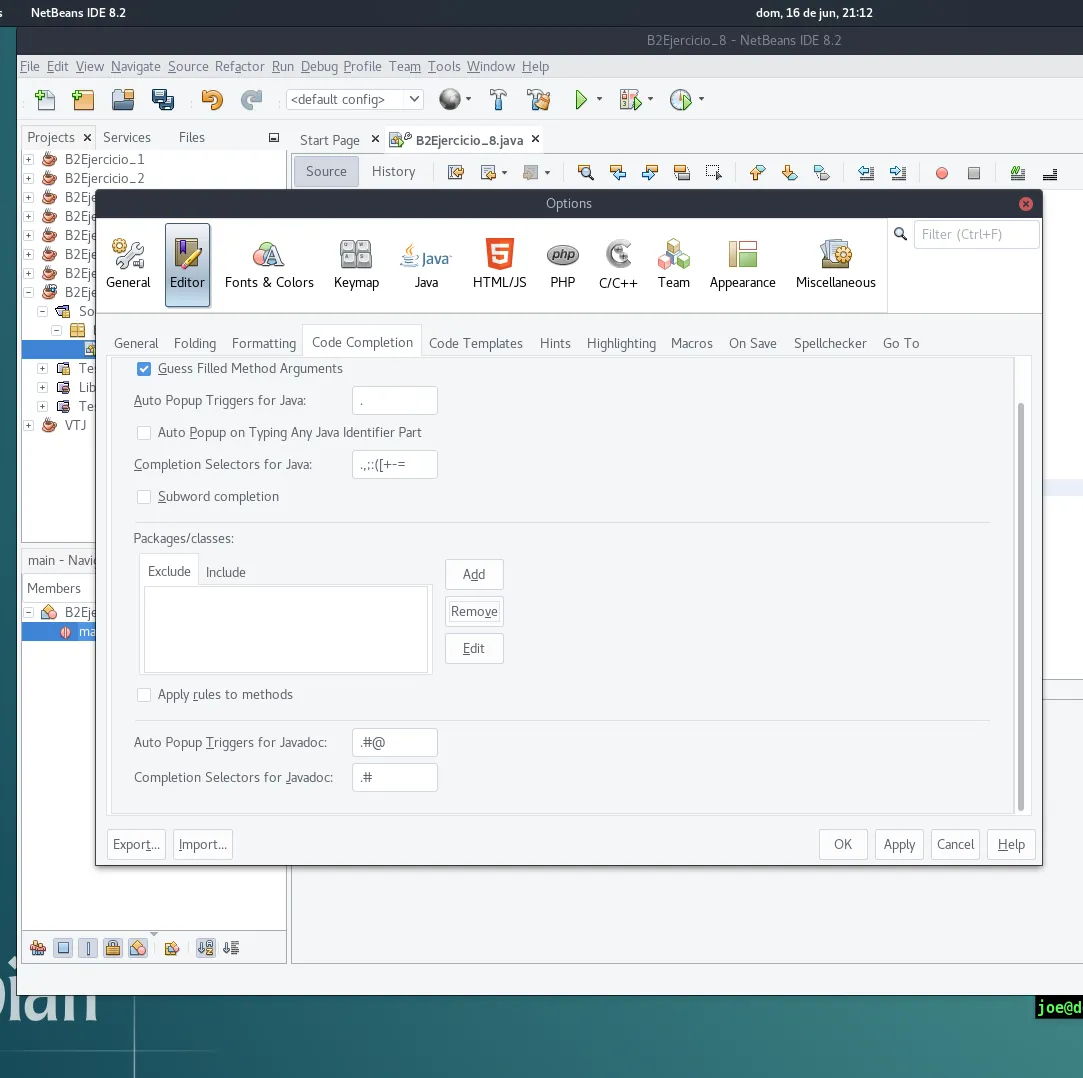Enable Apply rules to methods checkbox

pos(144,695)
